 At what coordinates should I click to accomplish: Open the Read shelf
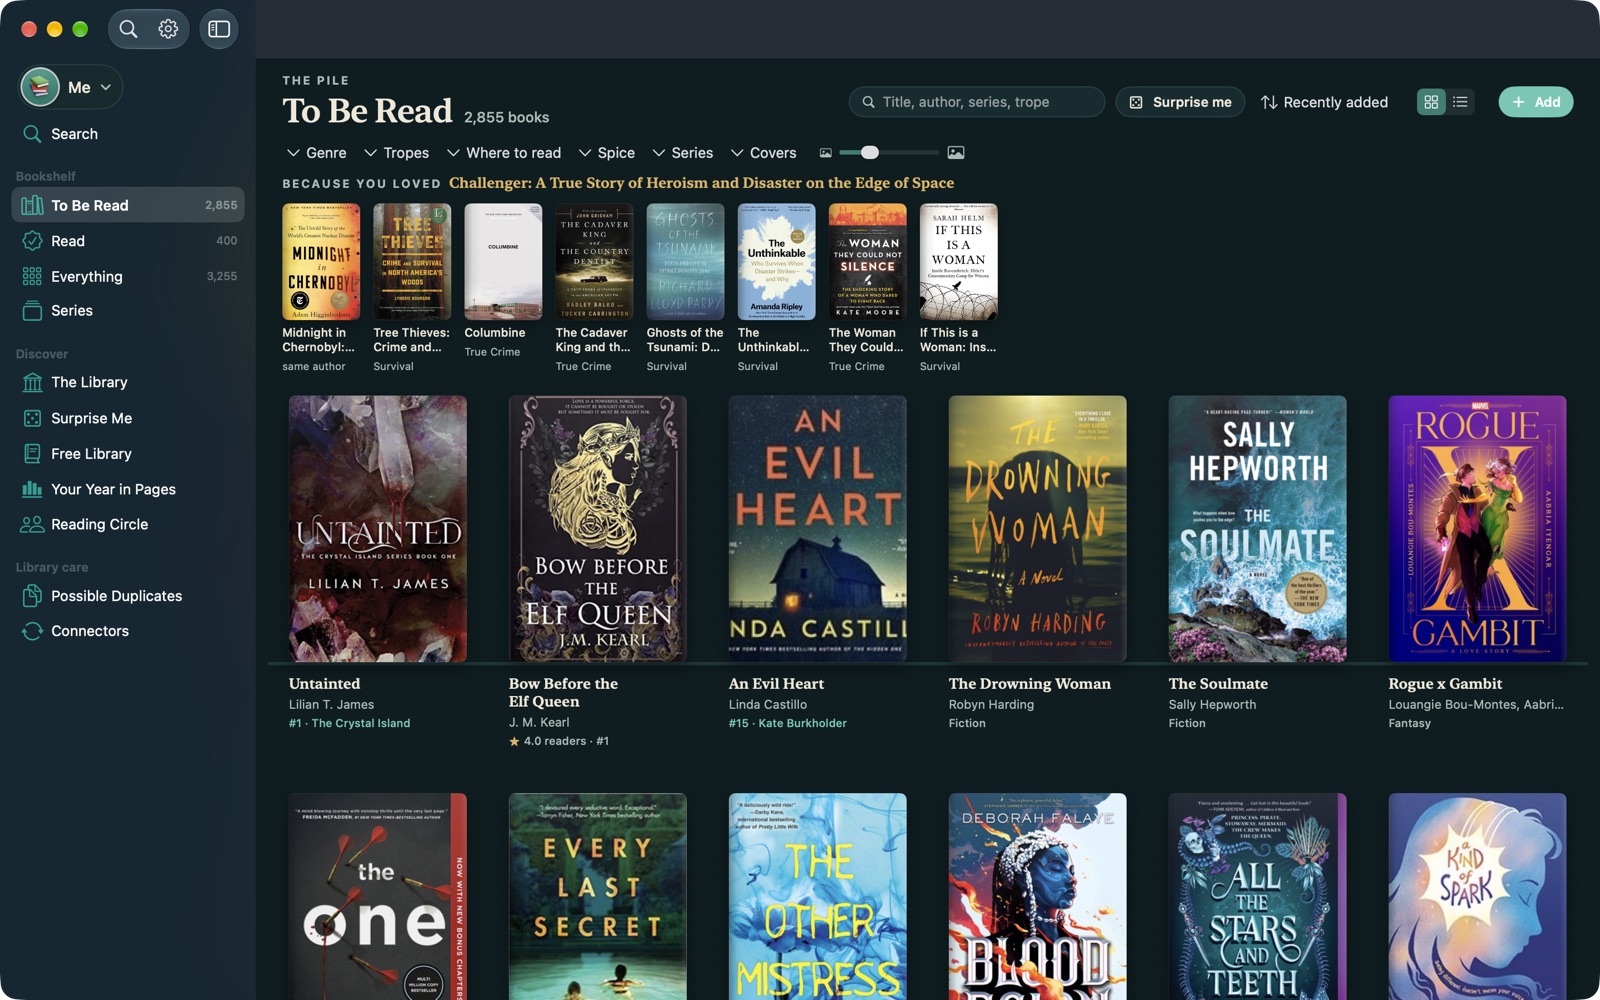pyautogui.click(x=128, y=241)
